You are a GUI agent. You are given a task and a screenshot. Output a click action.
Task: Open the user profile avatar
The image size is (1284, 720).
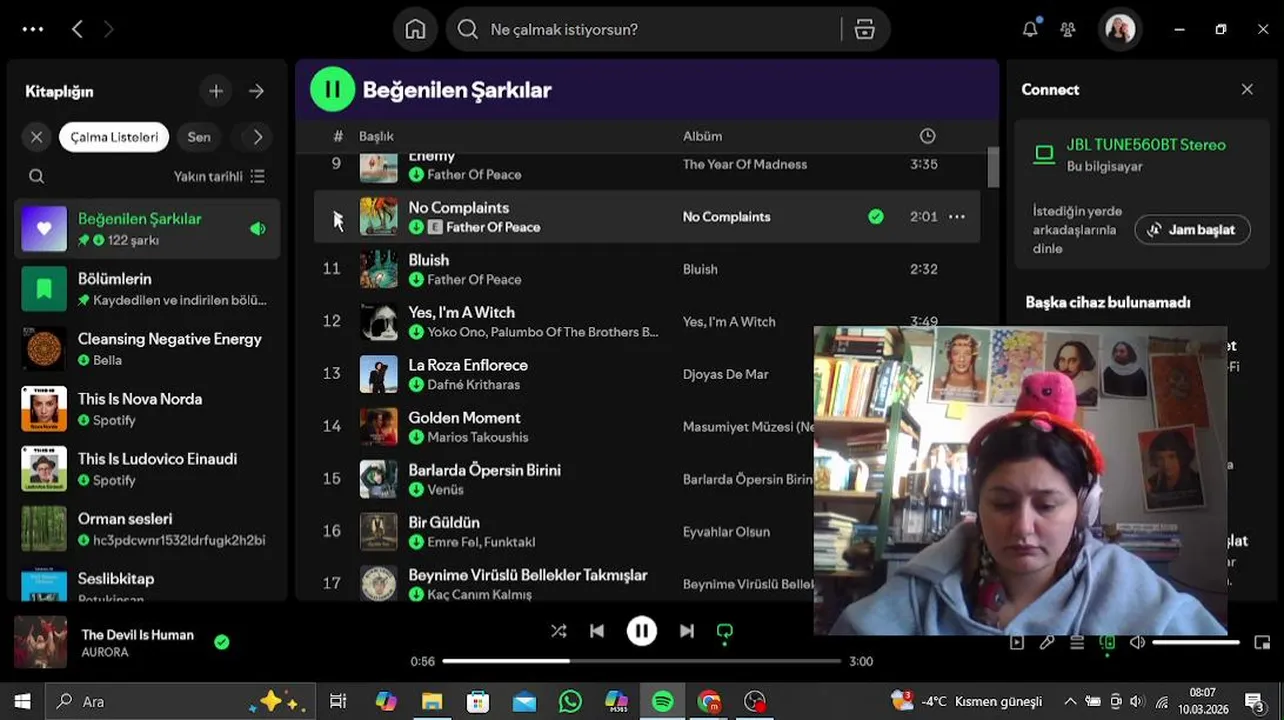(1120, 29)
